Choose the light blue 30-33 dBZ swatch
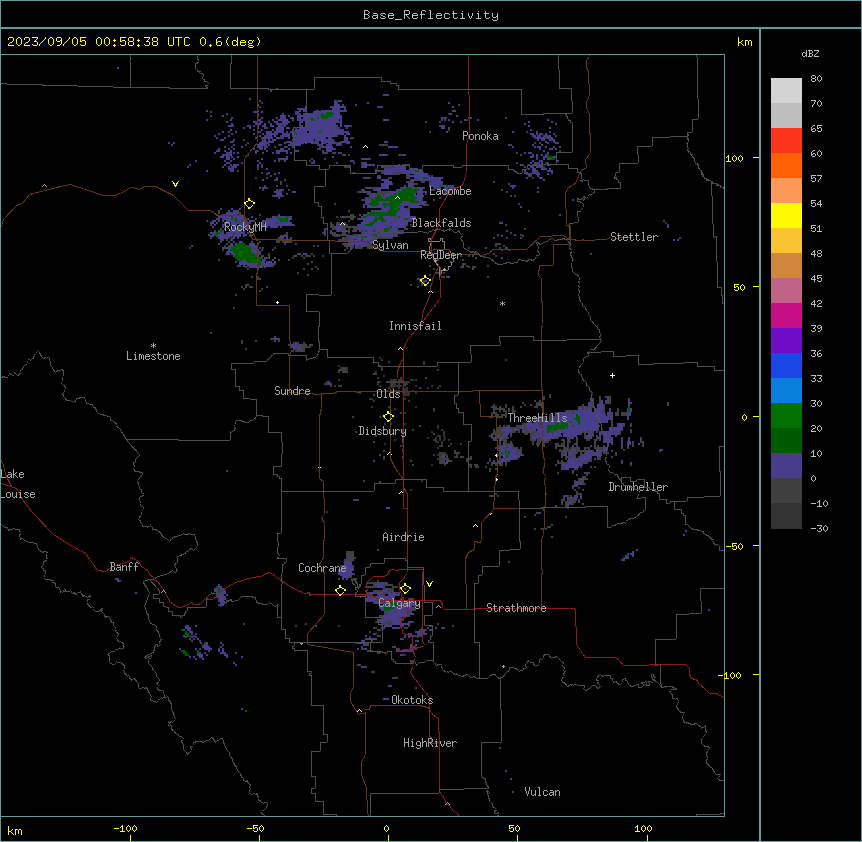 pyautogui.click(x=786, y=391)
